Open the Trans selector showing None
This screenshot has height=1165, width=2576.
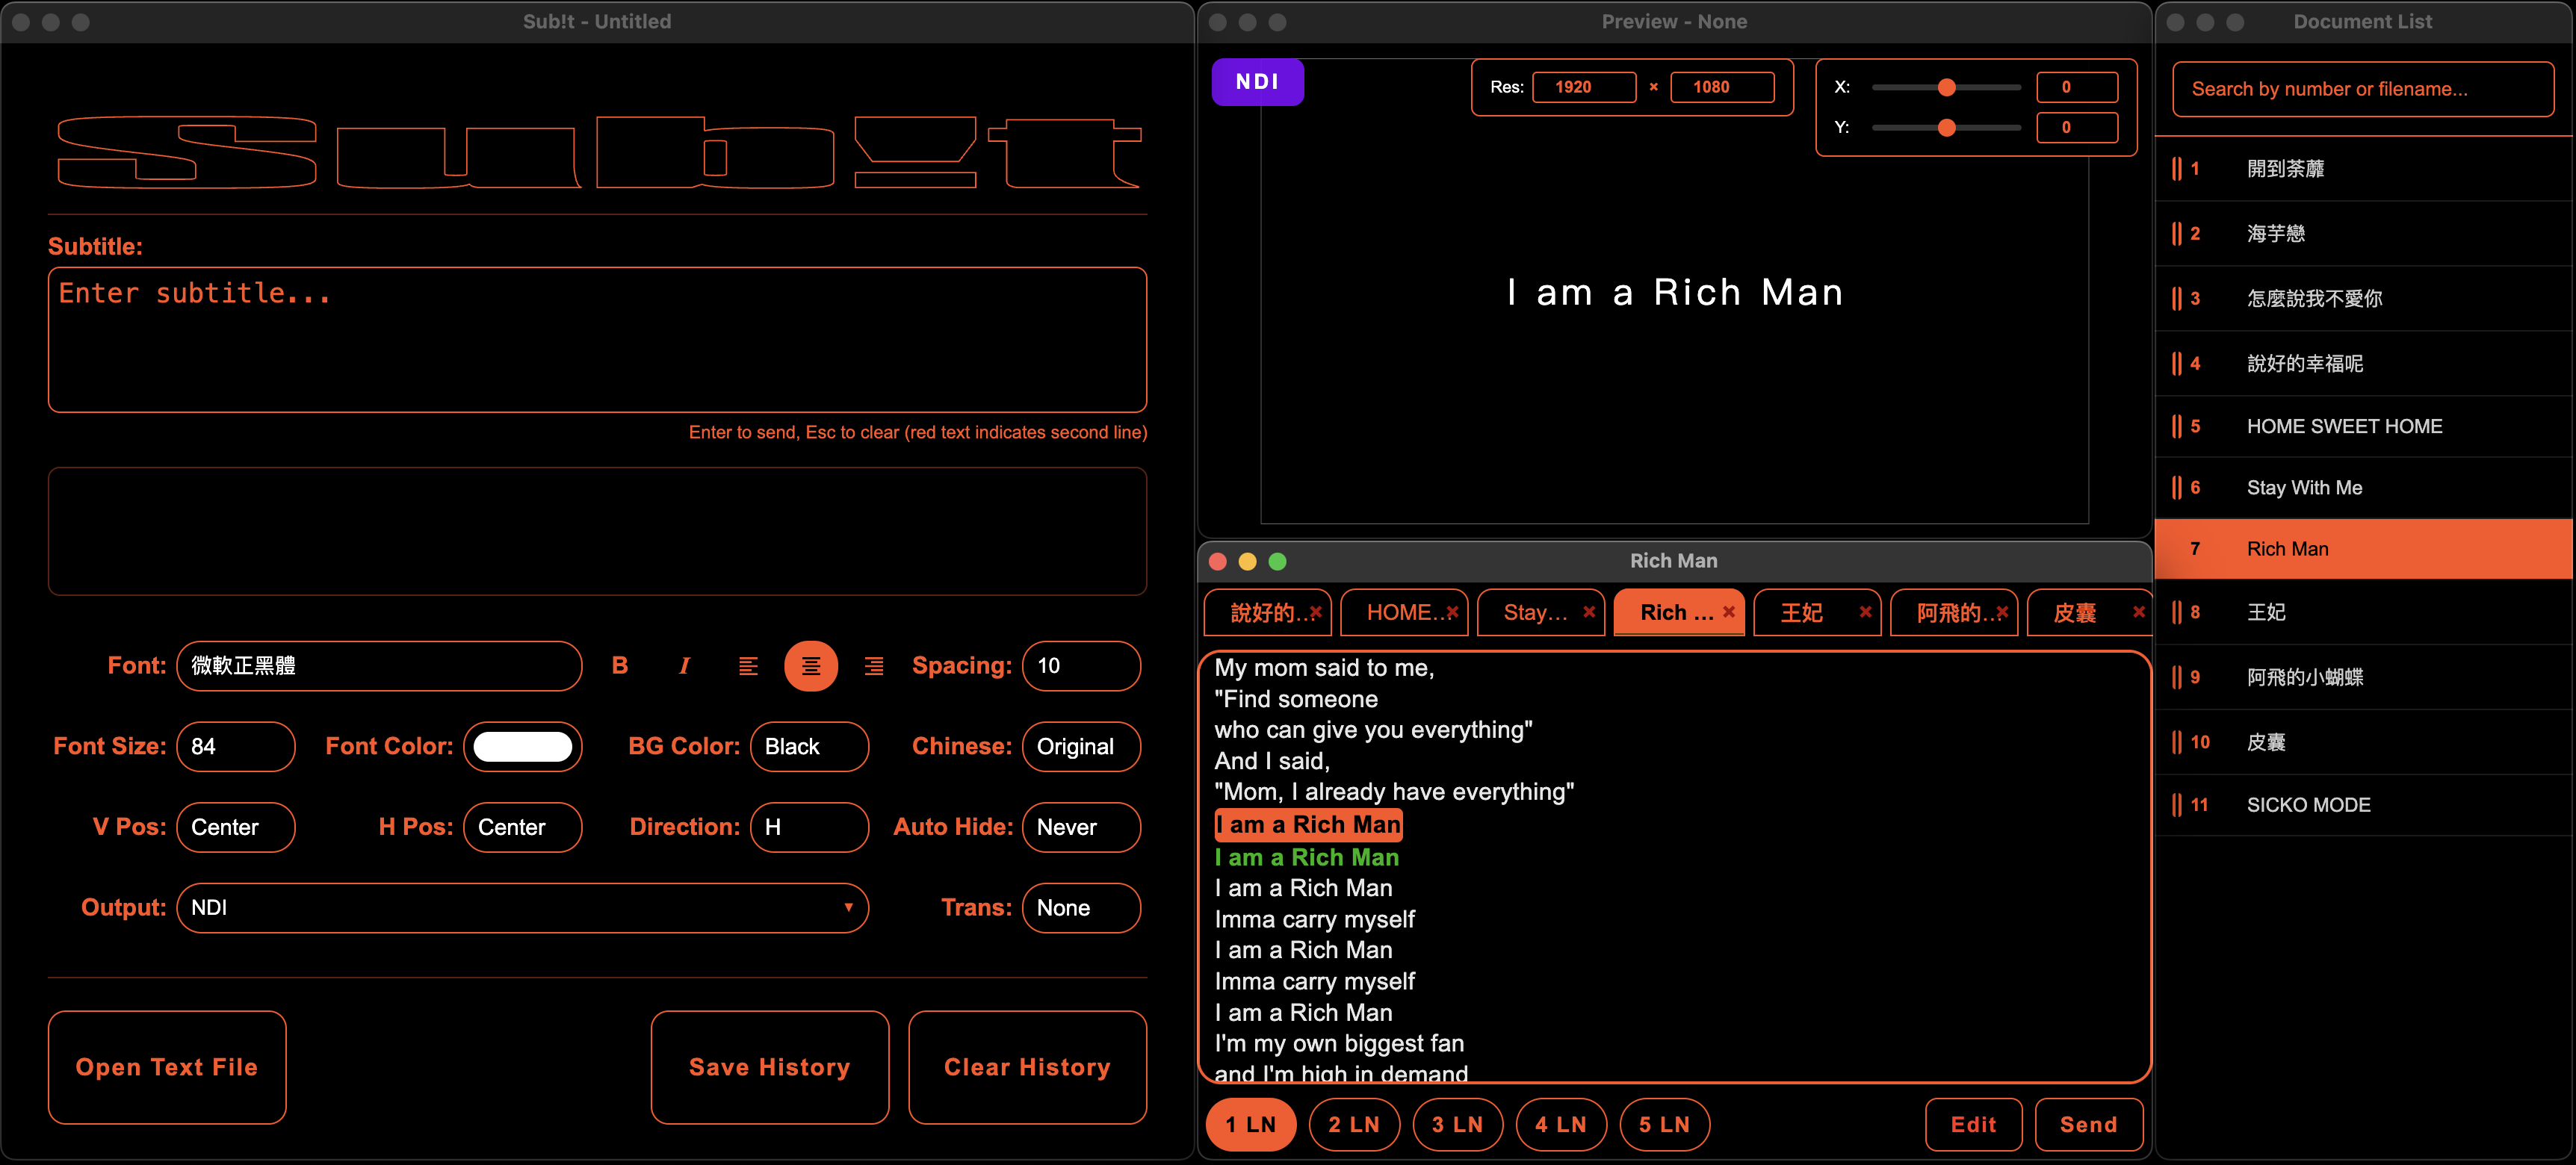tap(1081, 907)
